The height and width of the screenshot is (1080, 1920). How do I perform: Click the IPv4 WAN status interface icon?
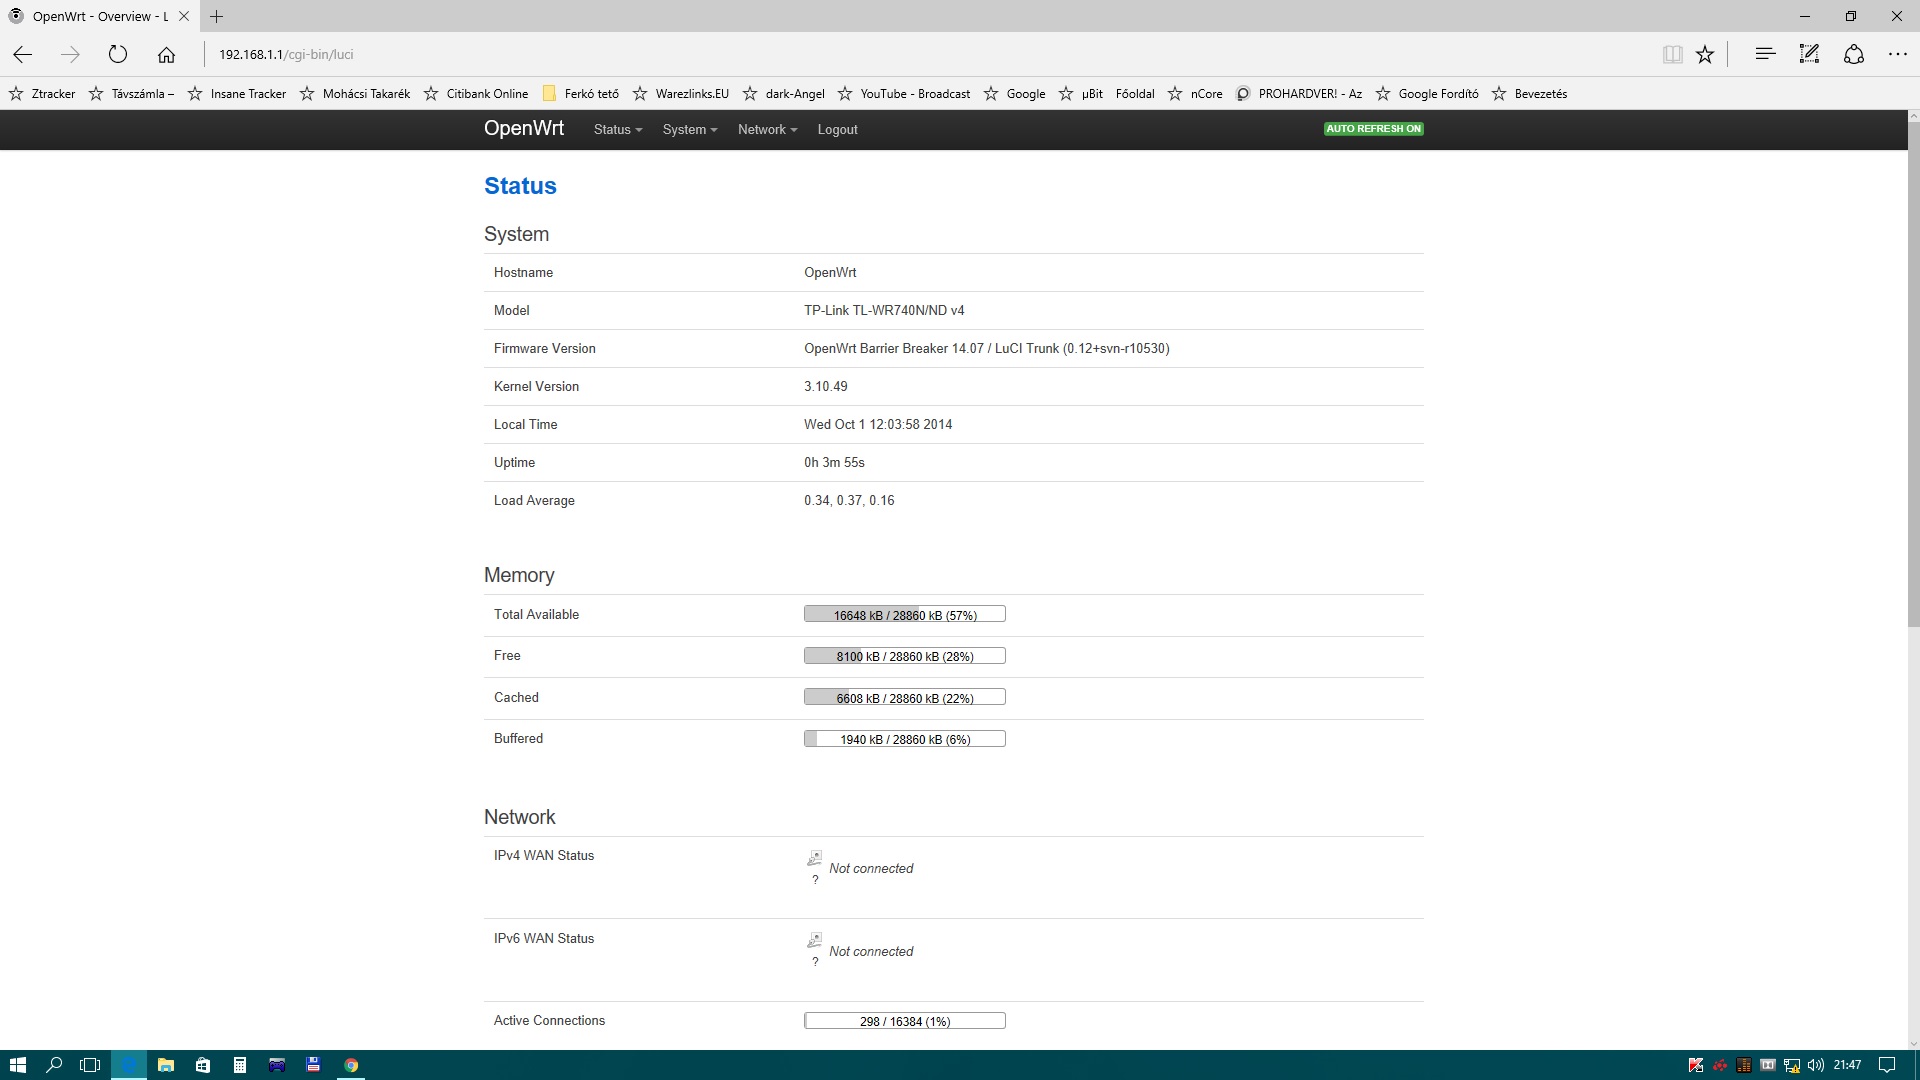click(x=814, y=858)
